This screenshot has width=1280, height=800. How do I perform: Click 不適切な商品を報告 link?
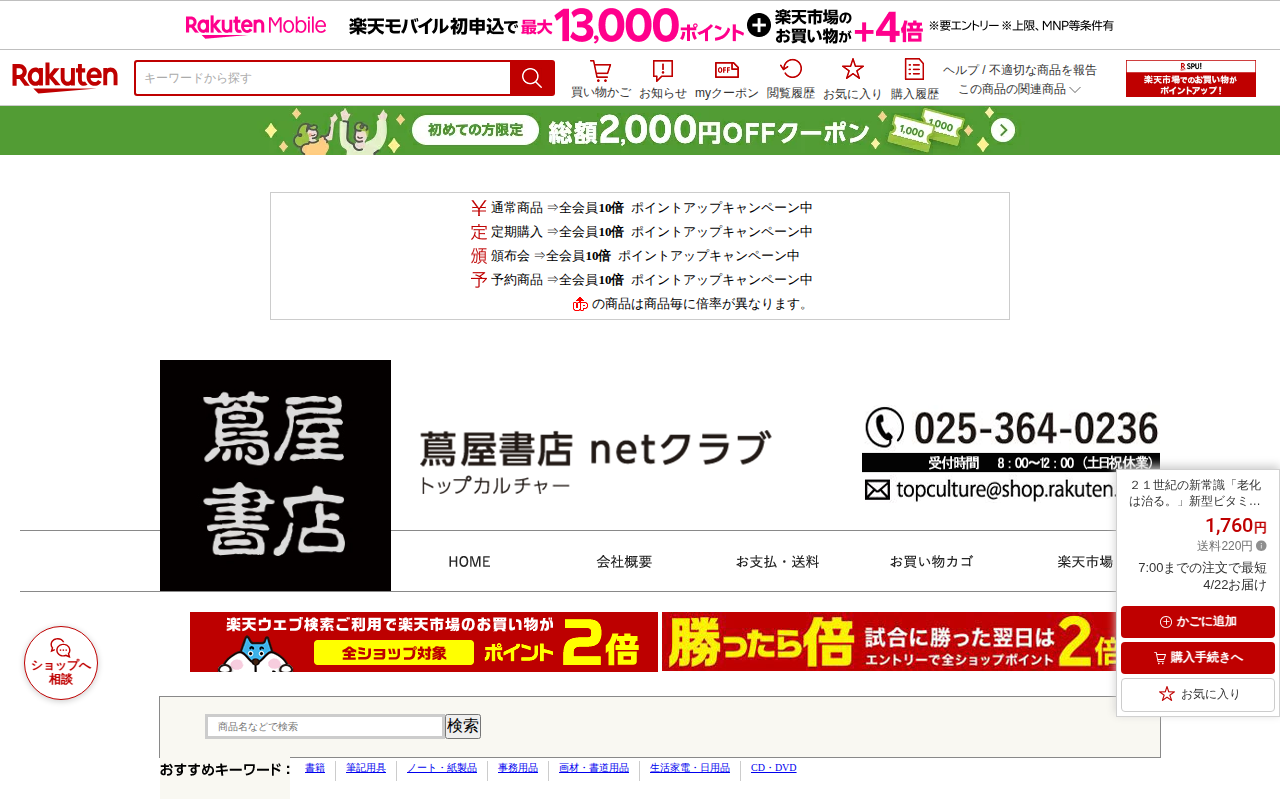(1043, 70)
